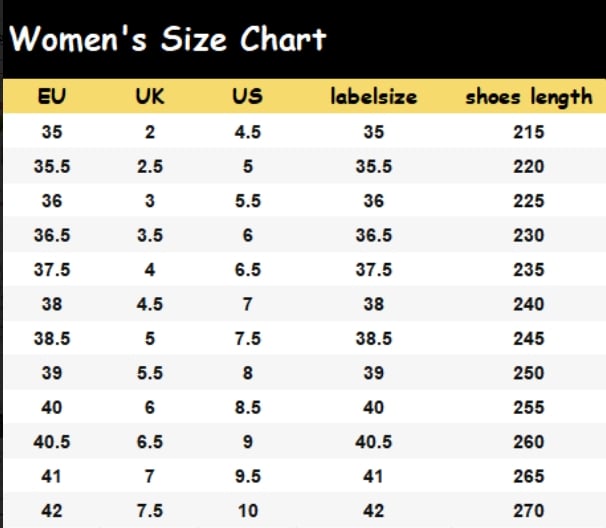Click 6.5 in the UK column
606x528 pixels.
(x=150, y=442)
